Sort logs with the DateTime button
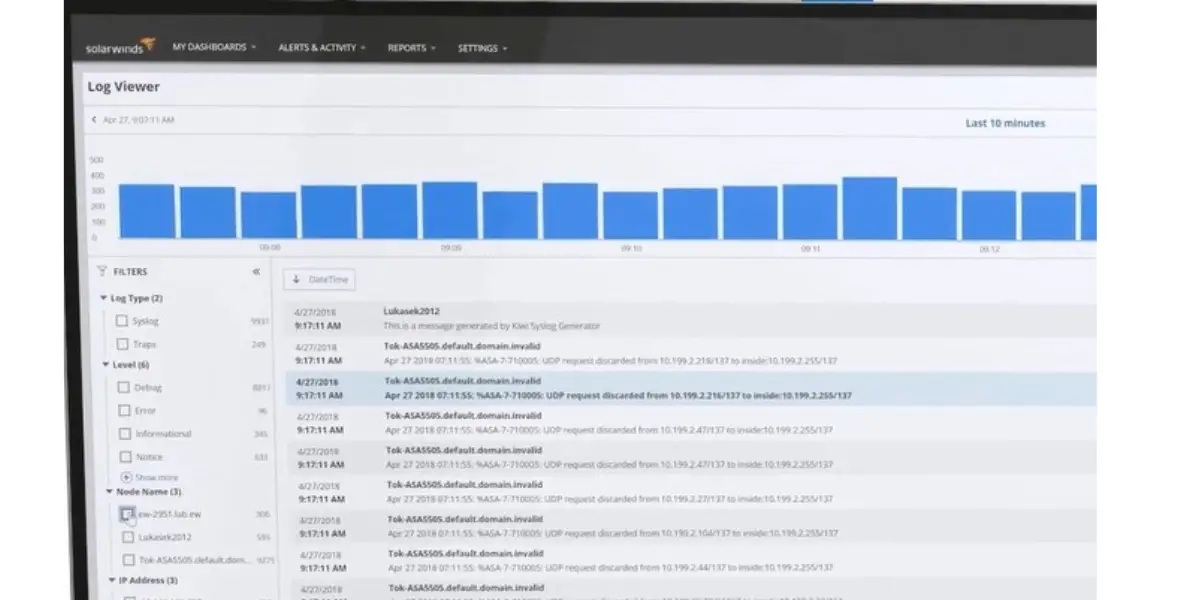 pyautogui.click(x=319, y=280)
